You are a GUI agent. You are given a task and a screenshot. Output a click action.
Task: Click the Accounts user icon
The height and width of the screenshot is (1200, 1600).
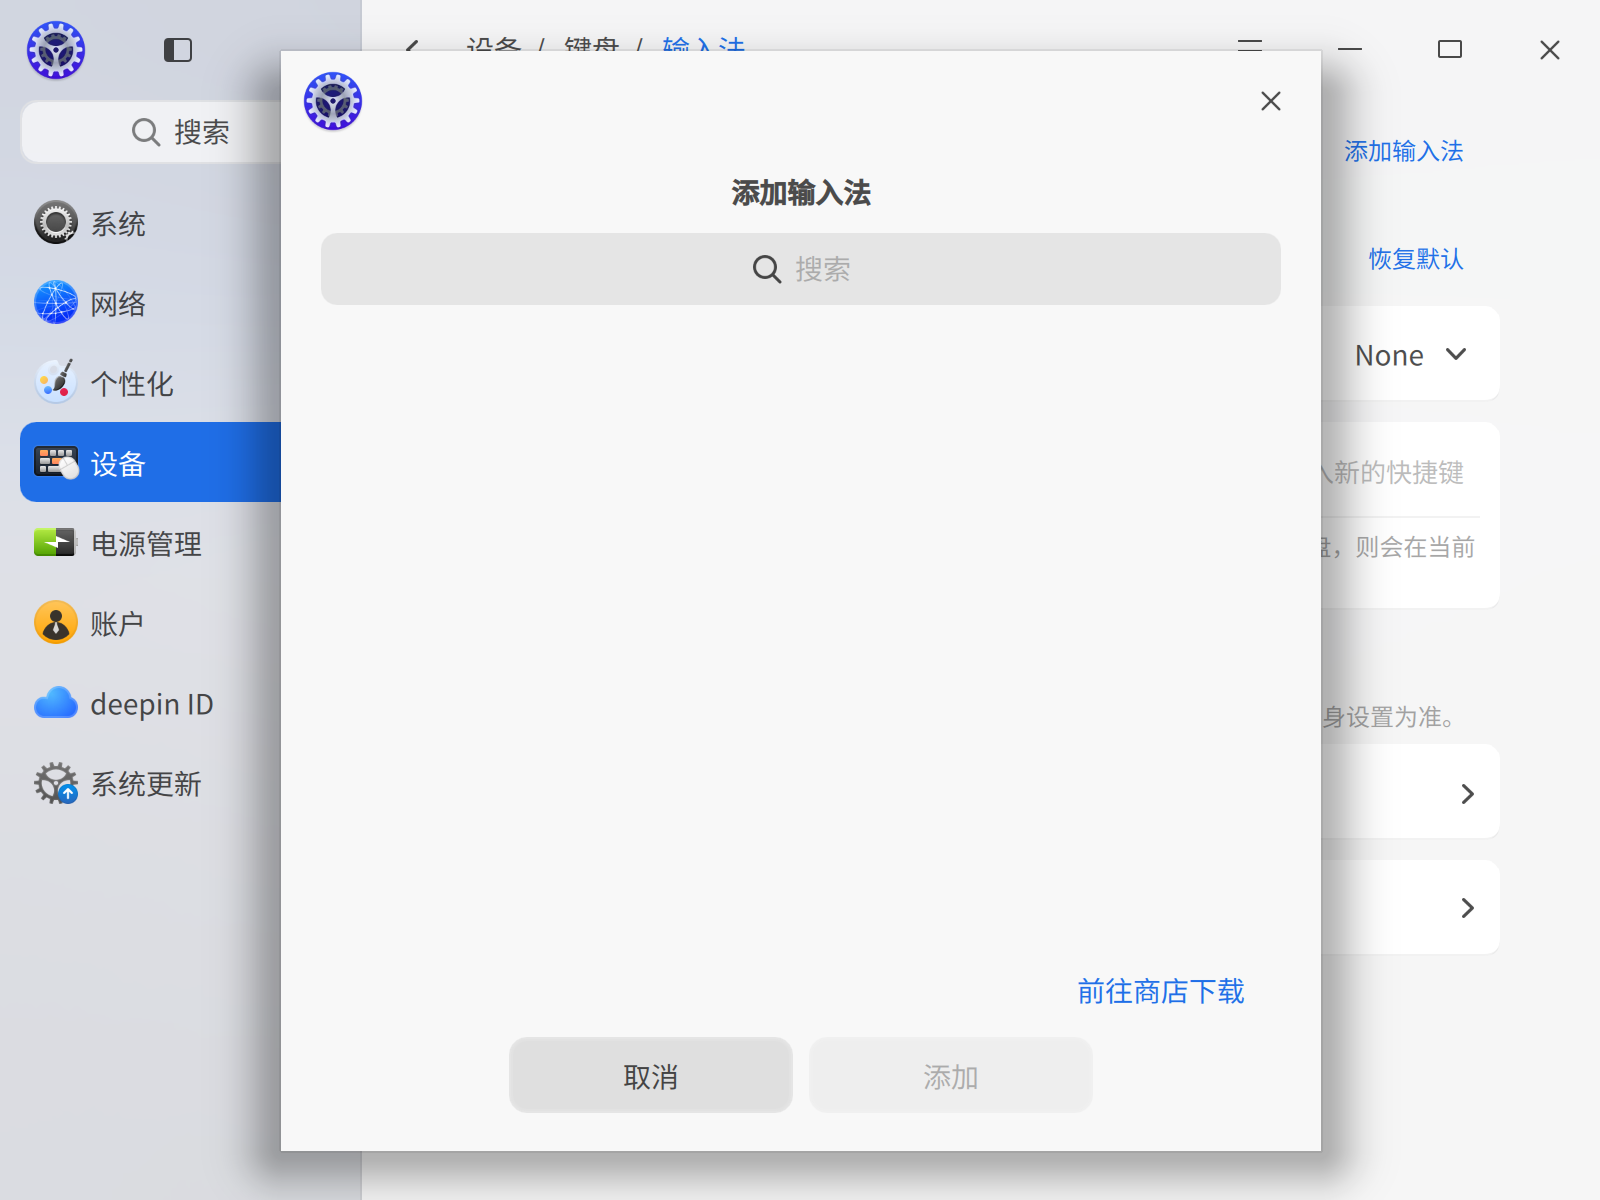(x=56, y=623)
